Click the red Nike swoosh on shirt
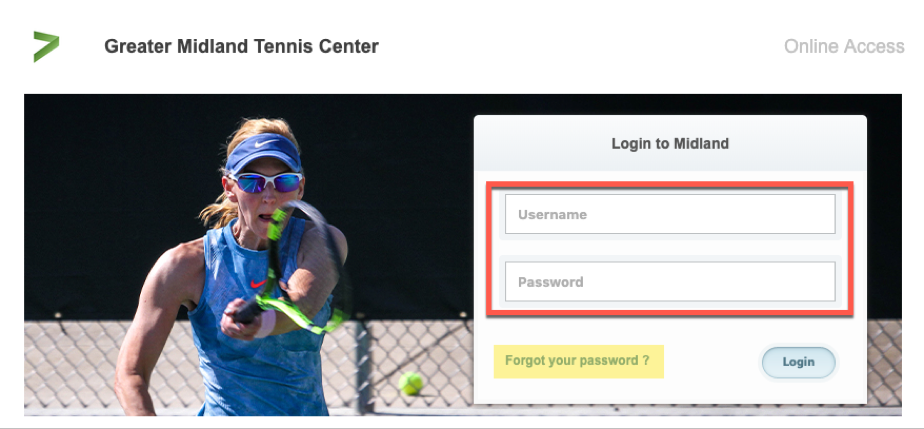This screenshot has height=429, width=924. coord(258,283)
